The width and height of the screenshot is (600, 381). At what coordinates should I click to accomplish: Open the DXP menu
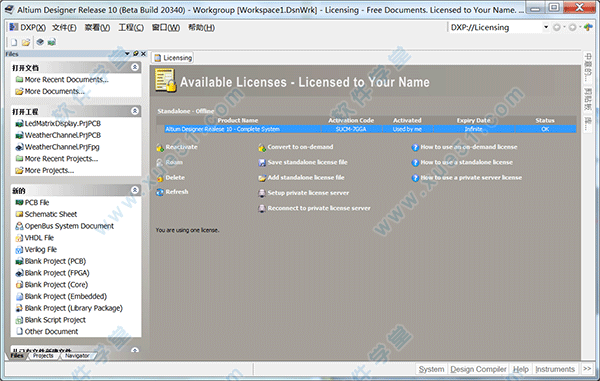coord(28,28)
